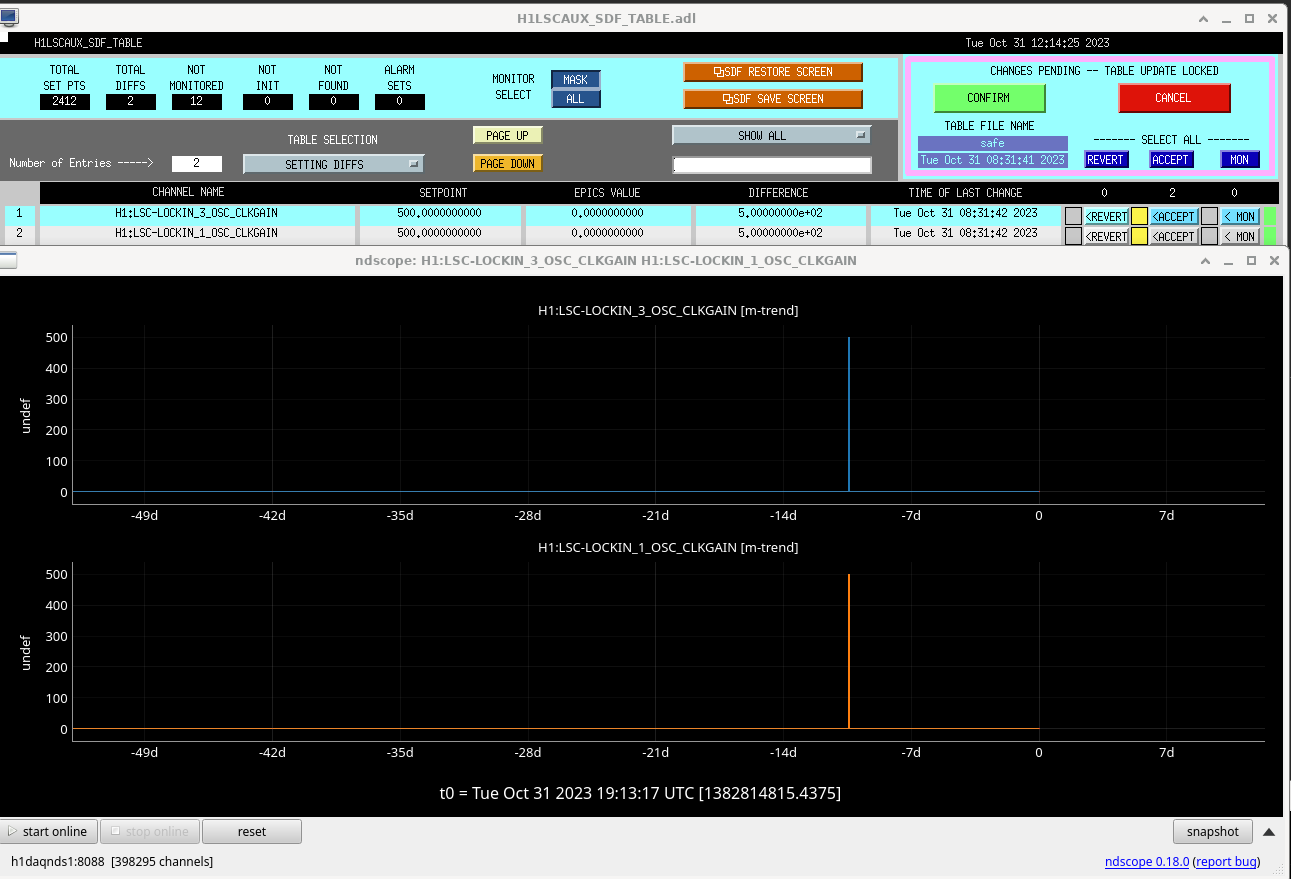Select MASK monitor mode
Image resolution: width=1291 pixels, height=879 pixels.
click(576, 80)
